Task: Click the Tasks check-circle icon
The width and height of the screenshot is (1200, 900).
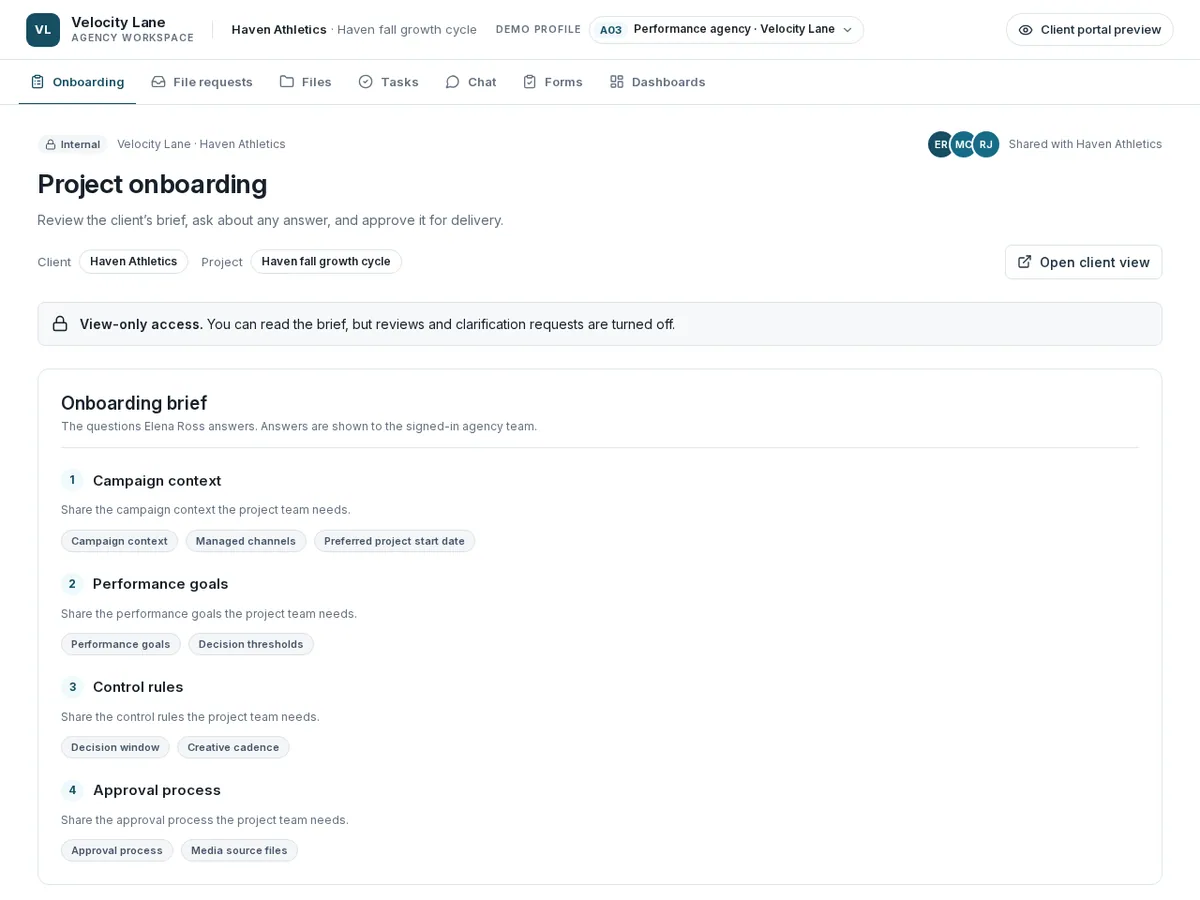Action: click(366, 82)
